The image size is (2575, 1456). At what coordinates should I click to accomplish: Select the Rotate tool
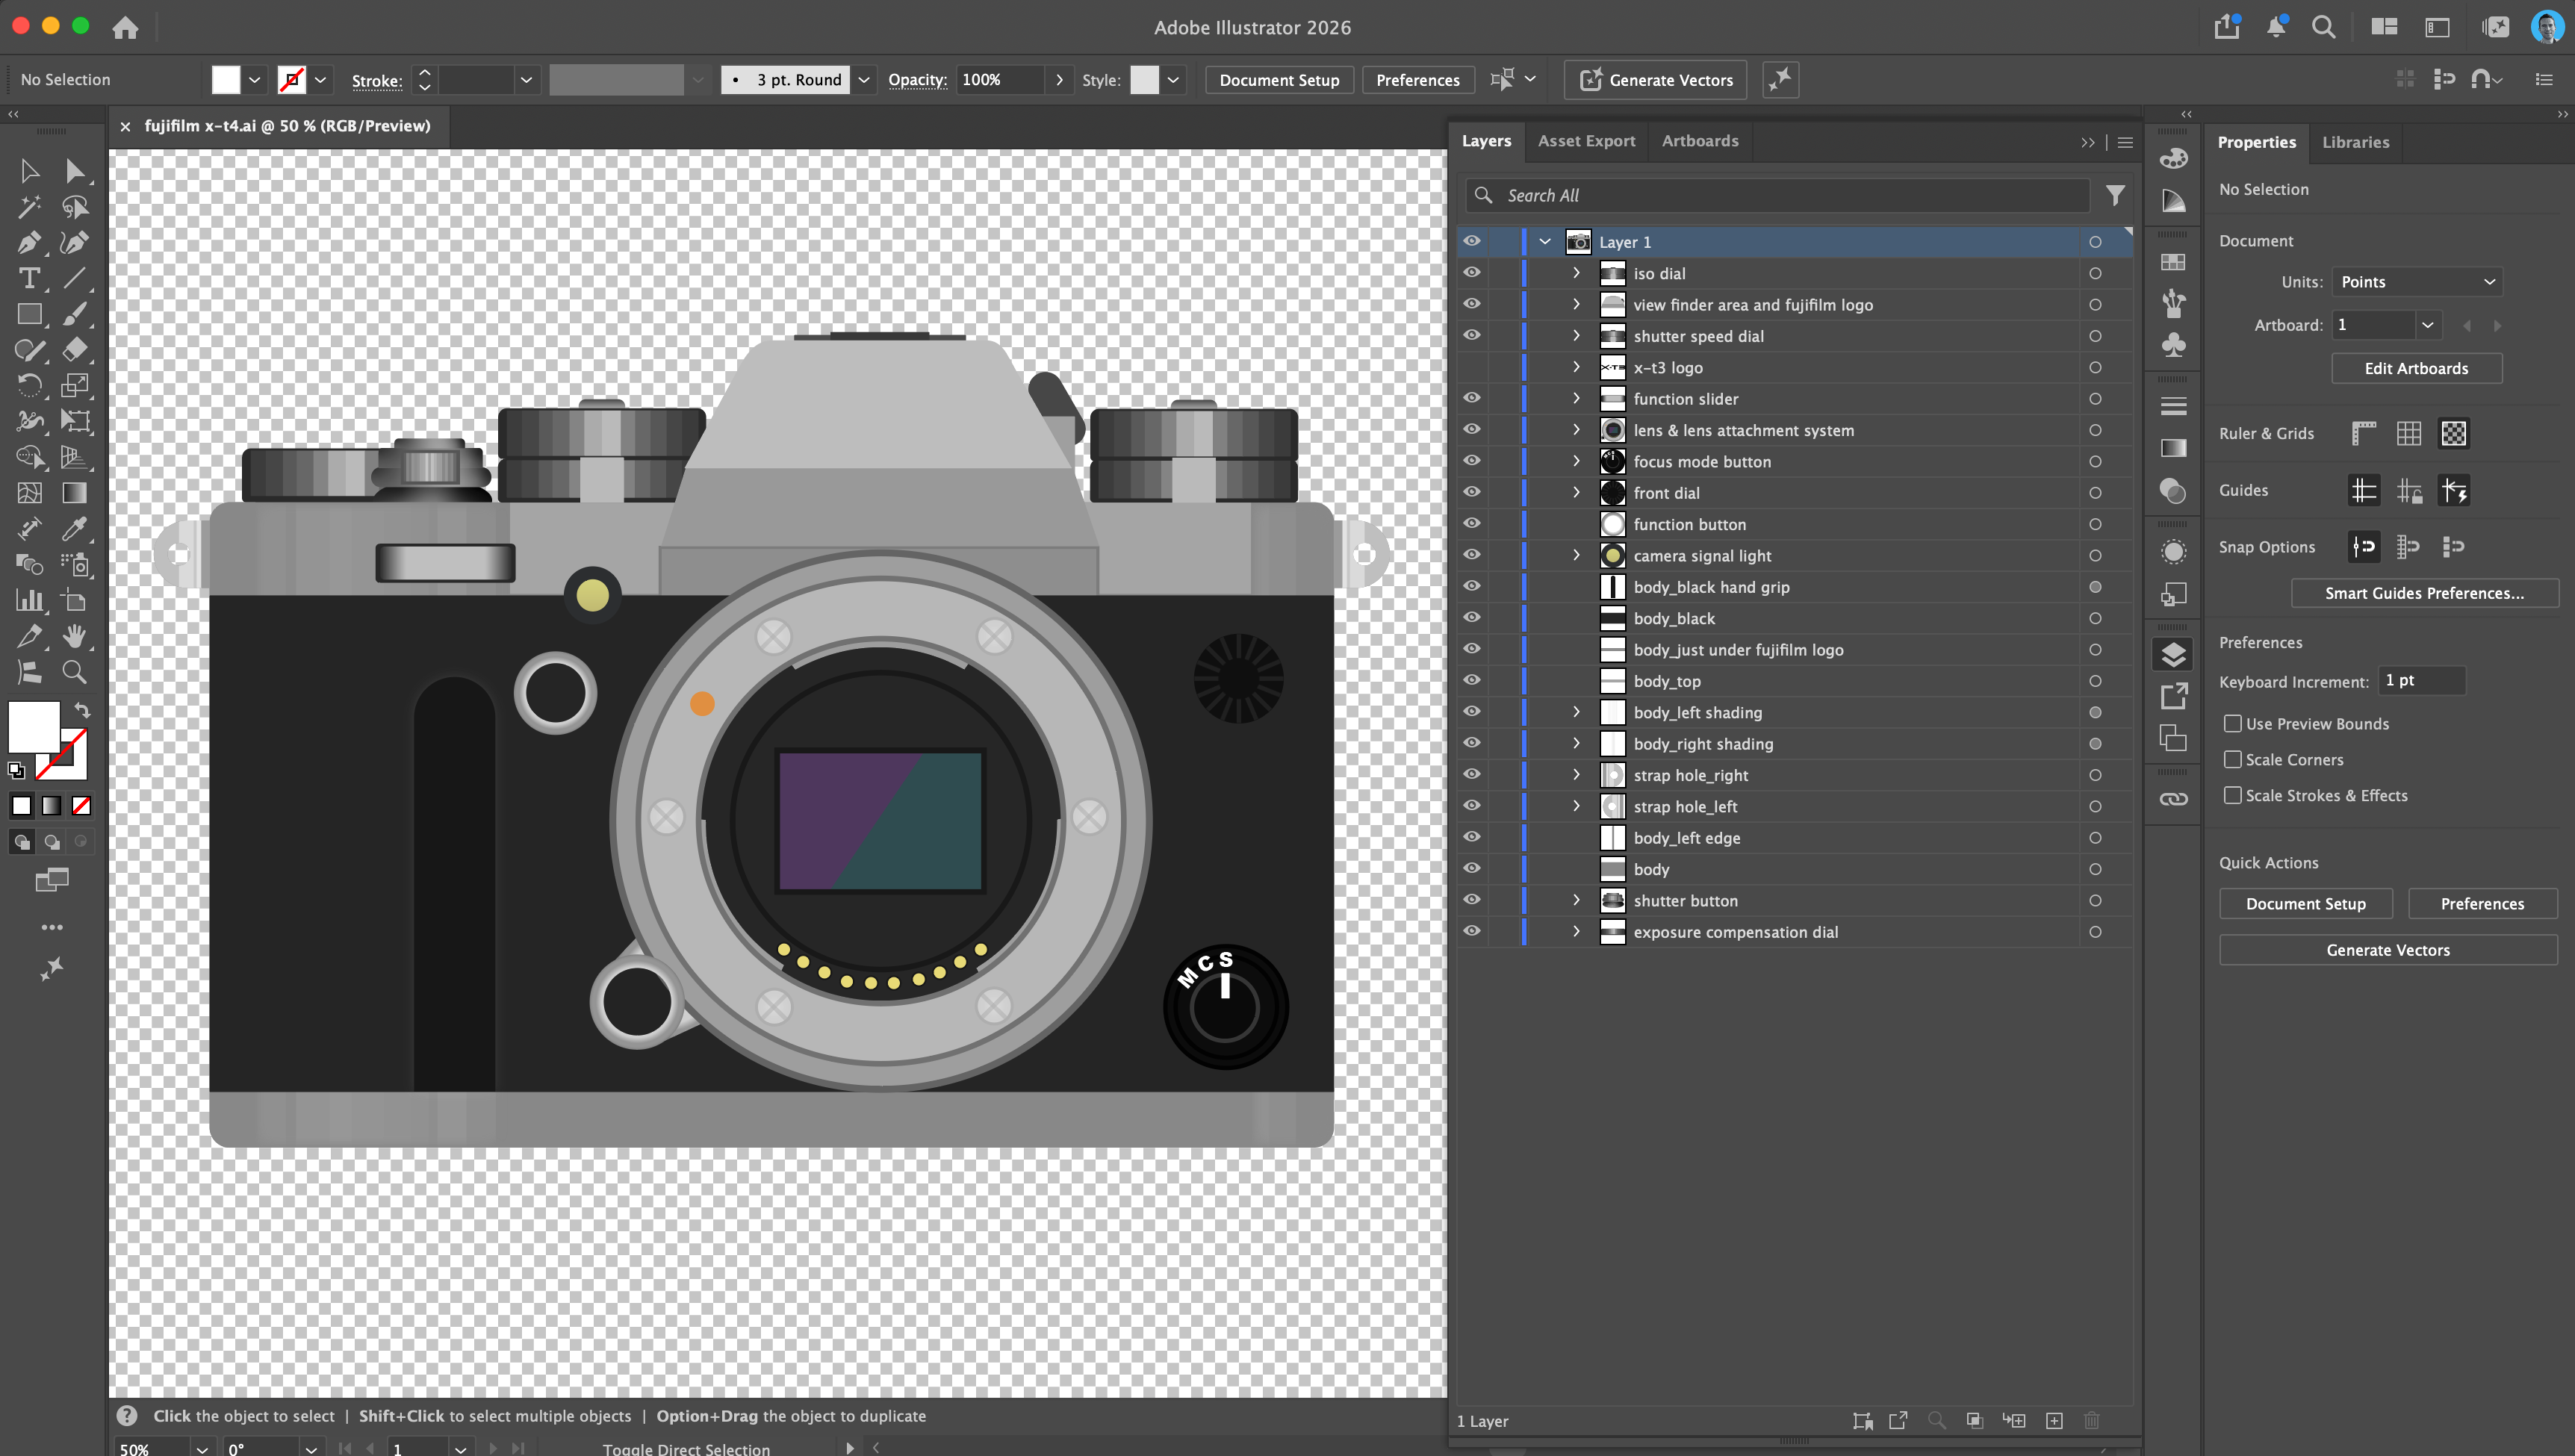(x=29, y=385)
